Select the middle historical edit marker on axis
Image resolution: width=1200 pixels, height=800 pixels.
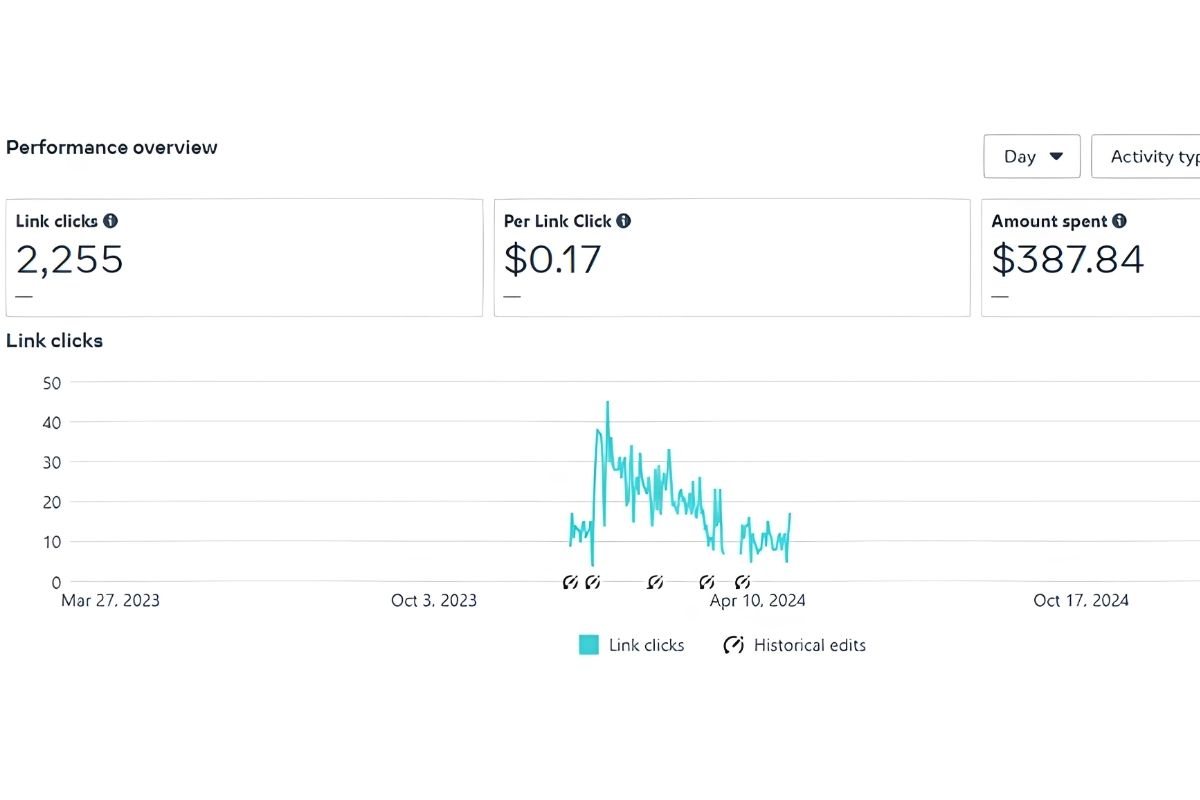point(656,582)
